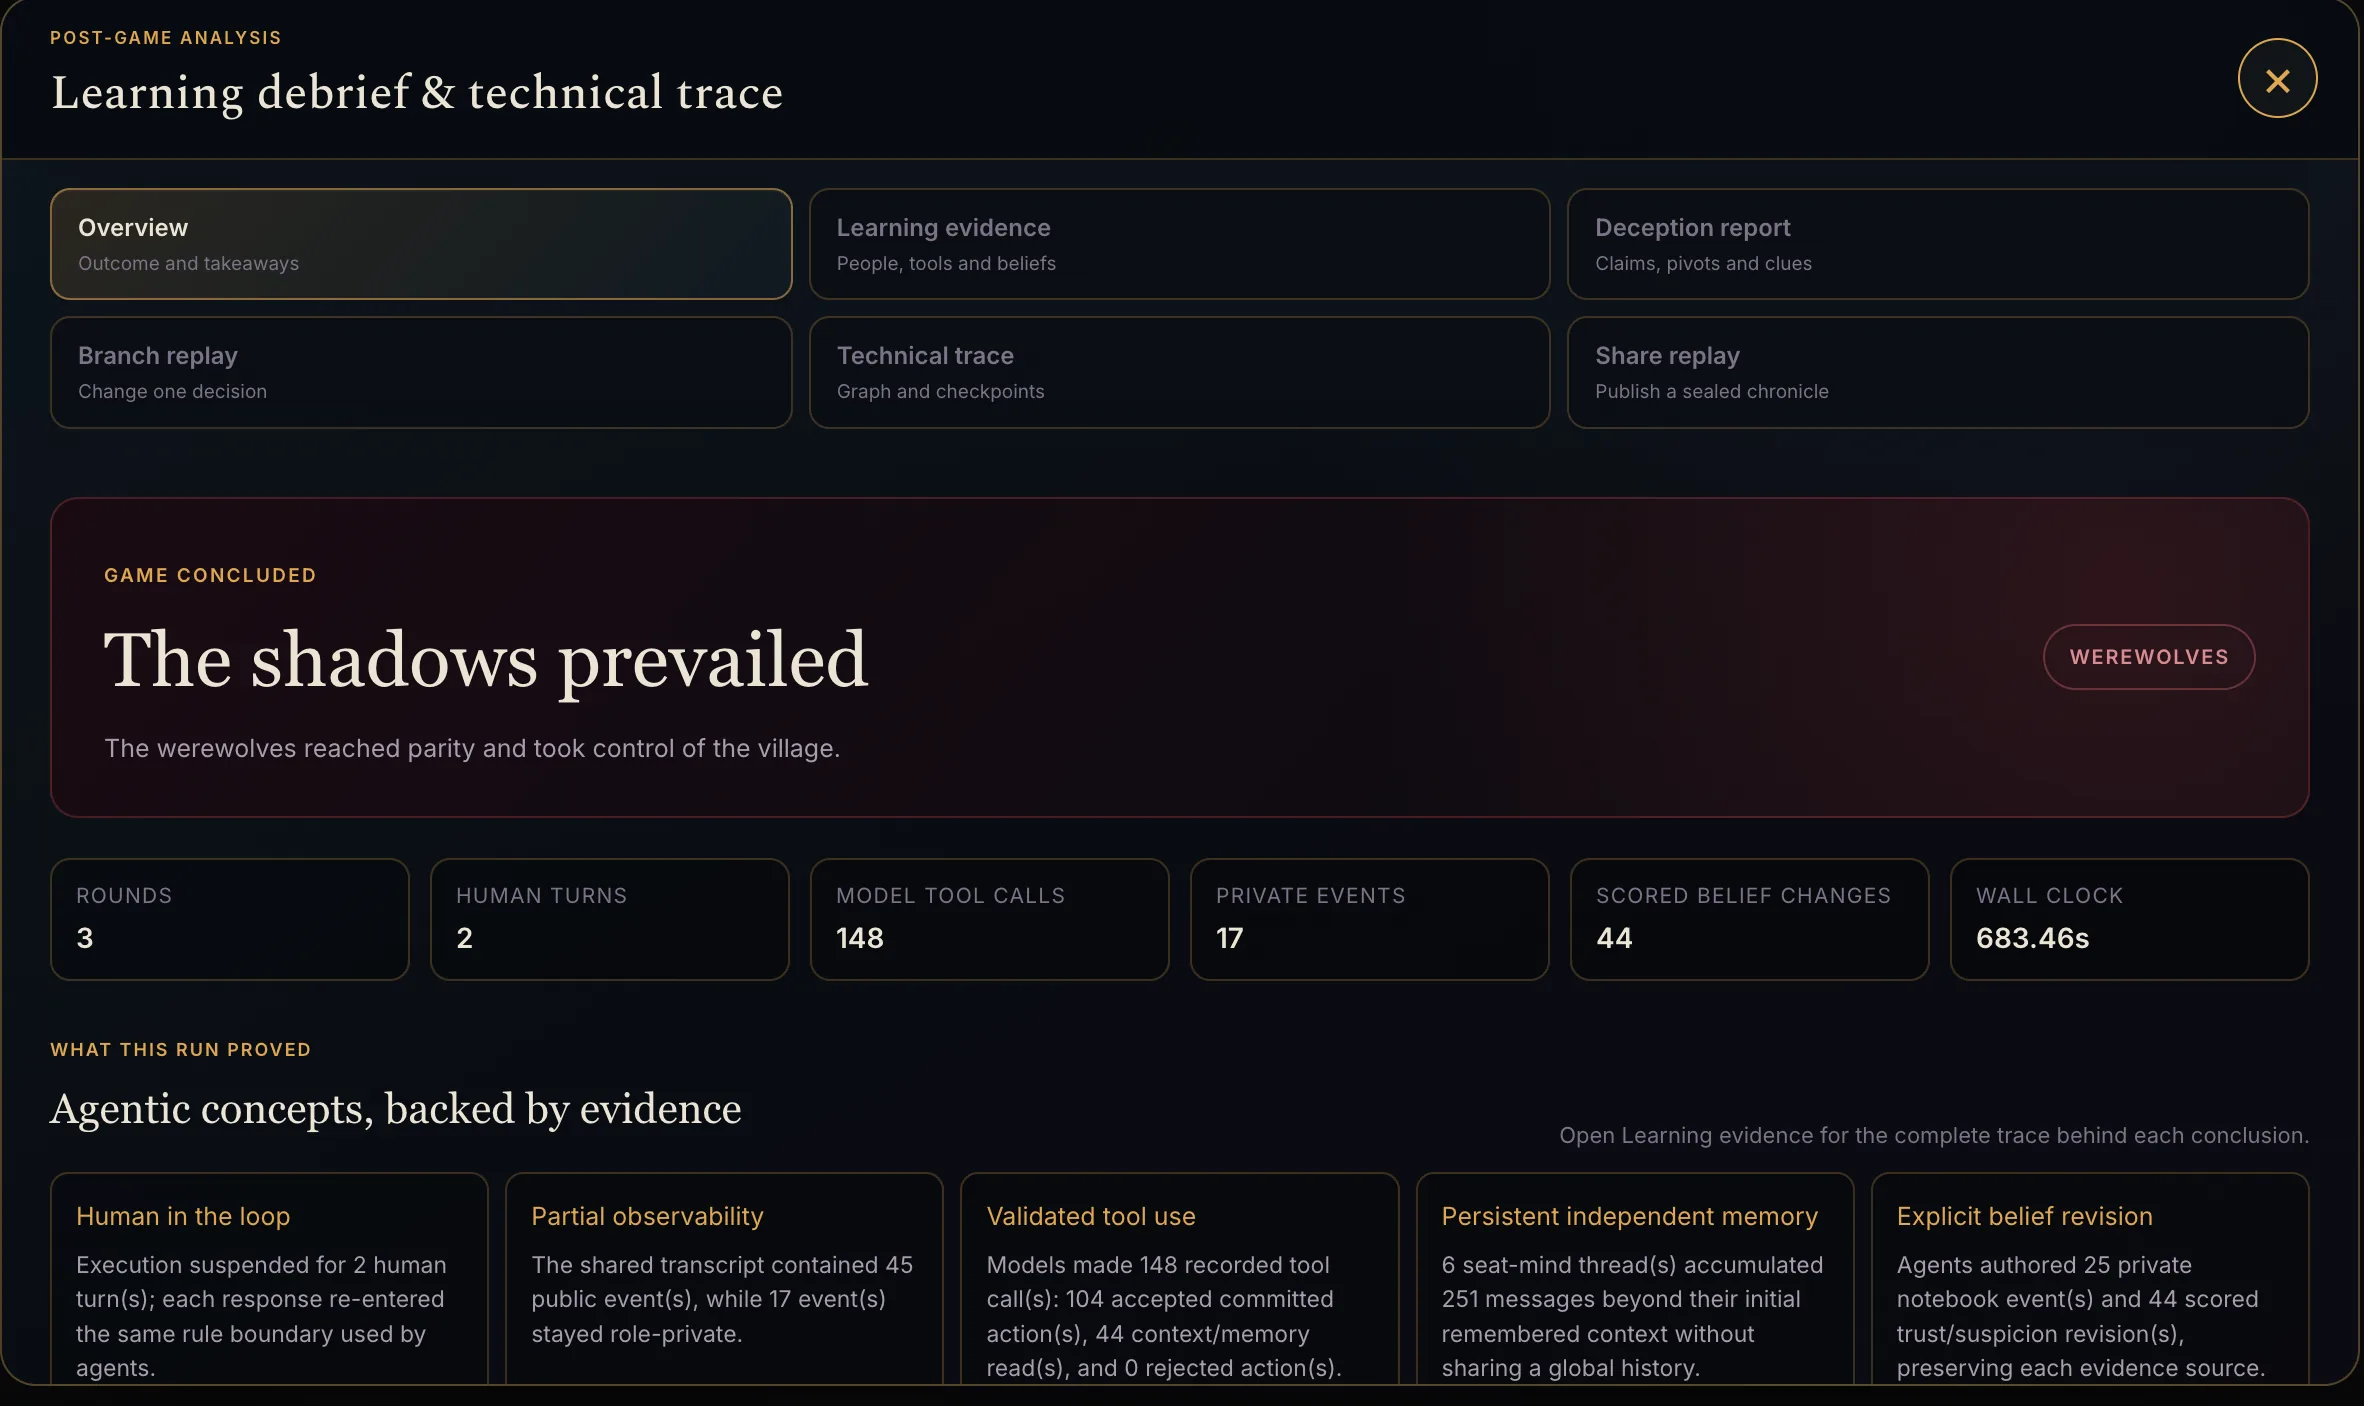Open the Partial observability card

pos(724,1280)
